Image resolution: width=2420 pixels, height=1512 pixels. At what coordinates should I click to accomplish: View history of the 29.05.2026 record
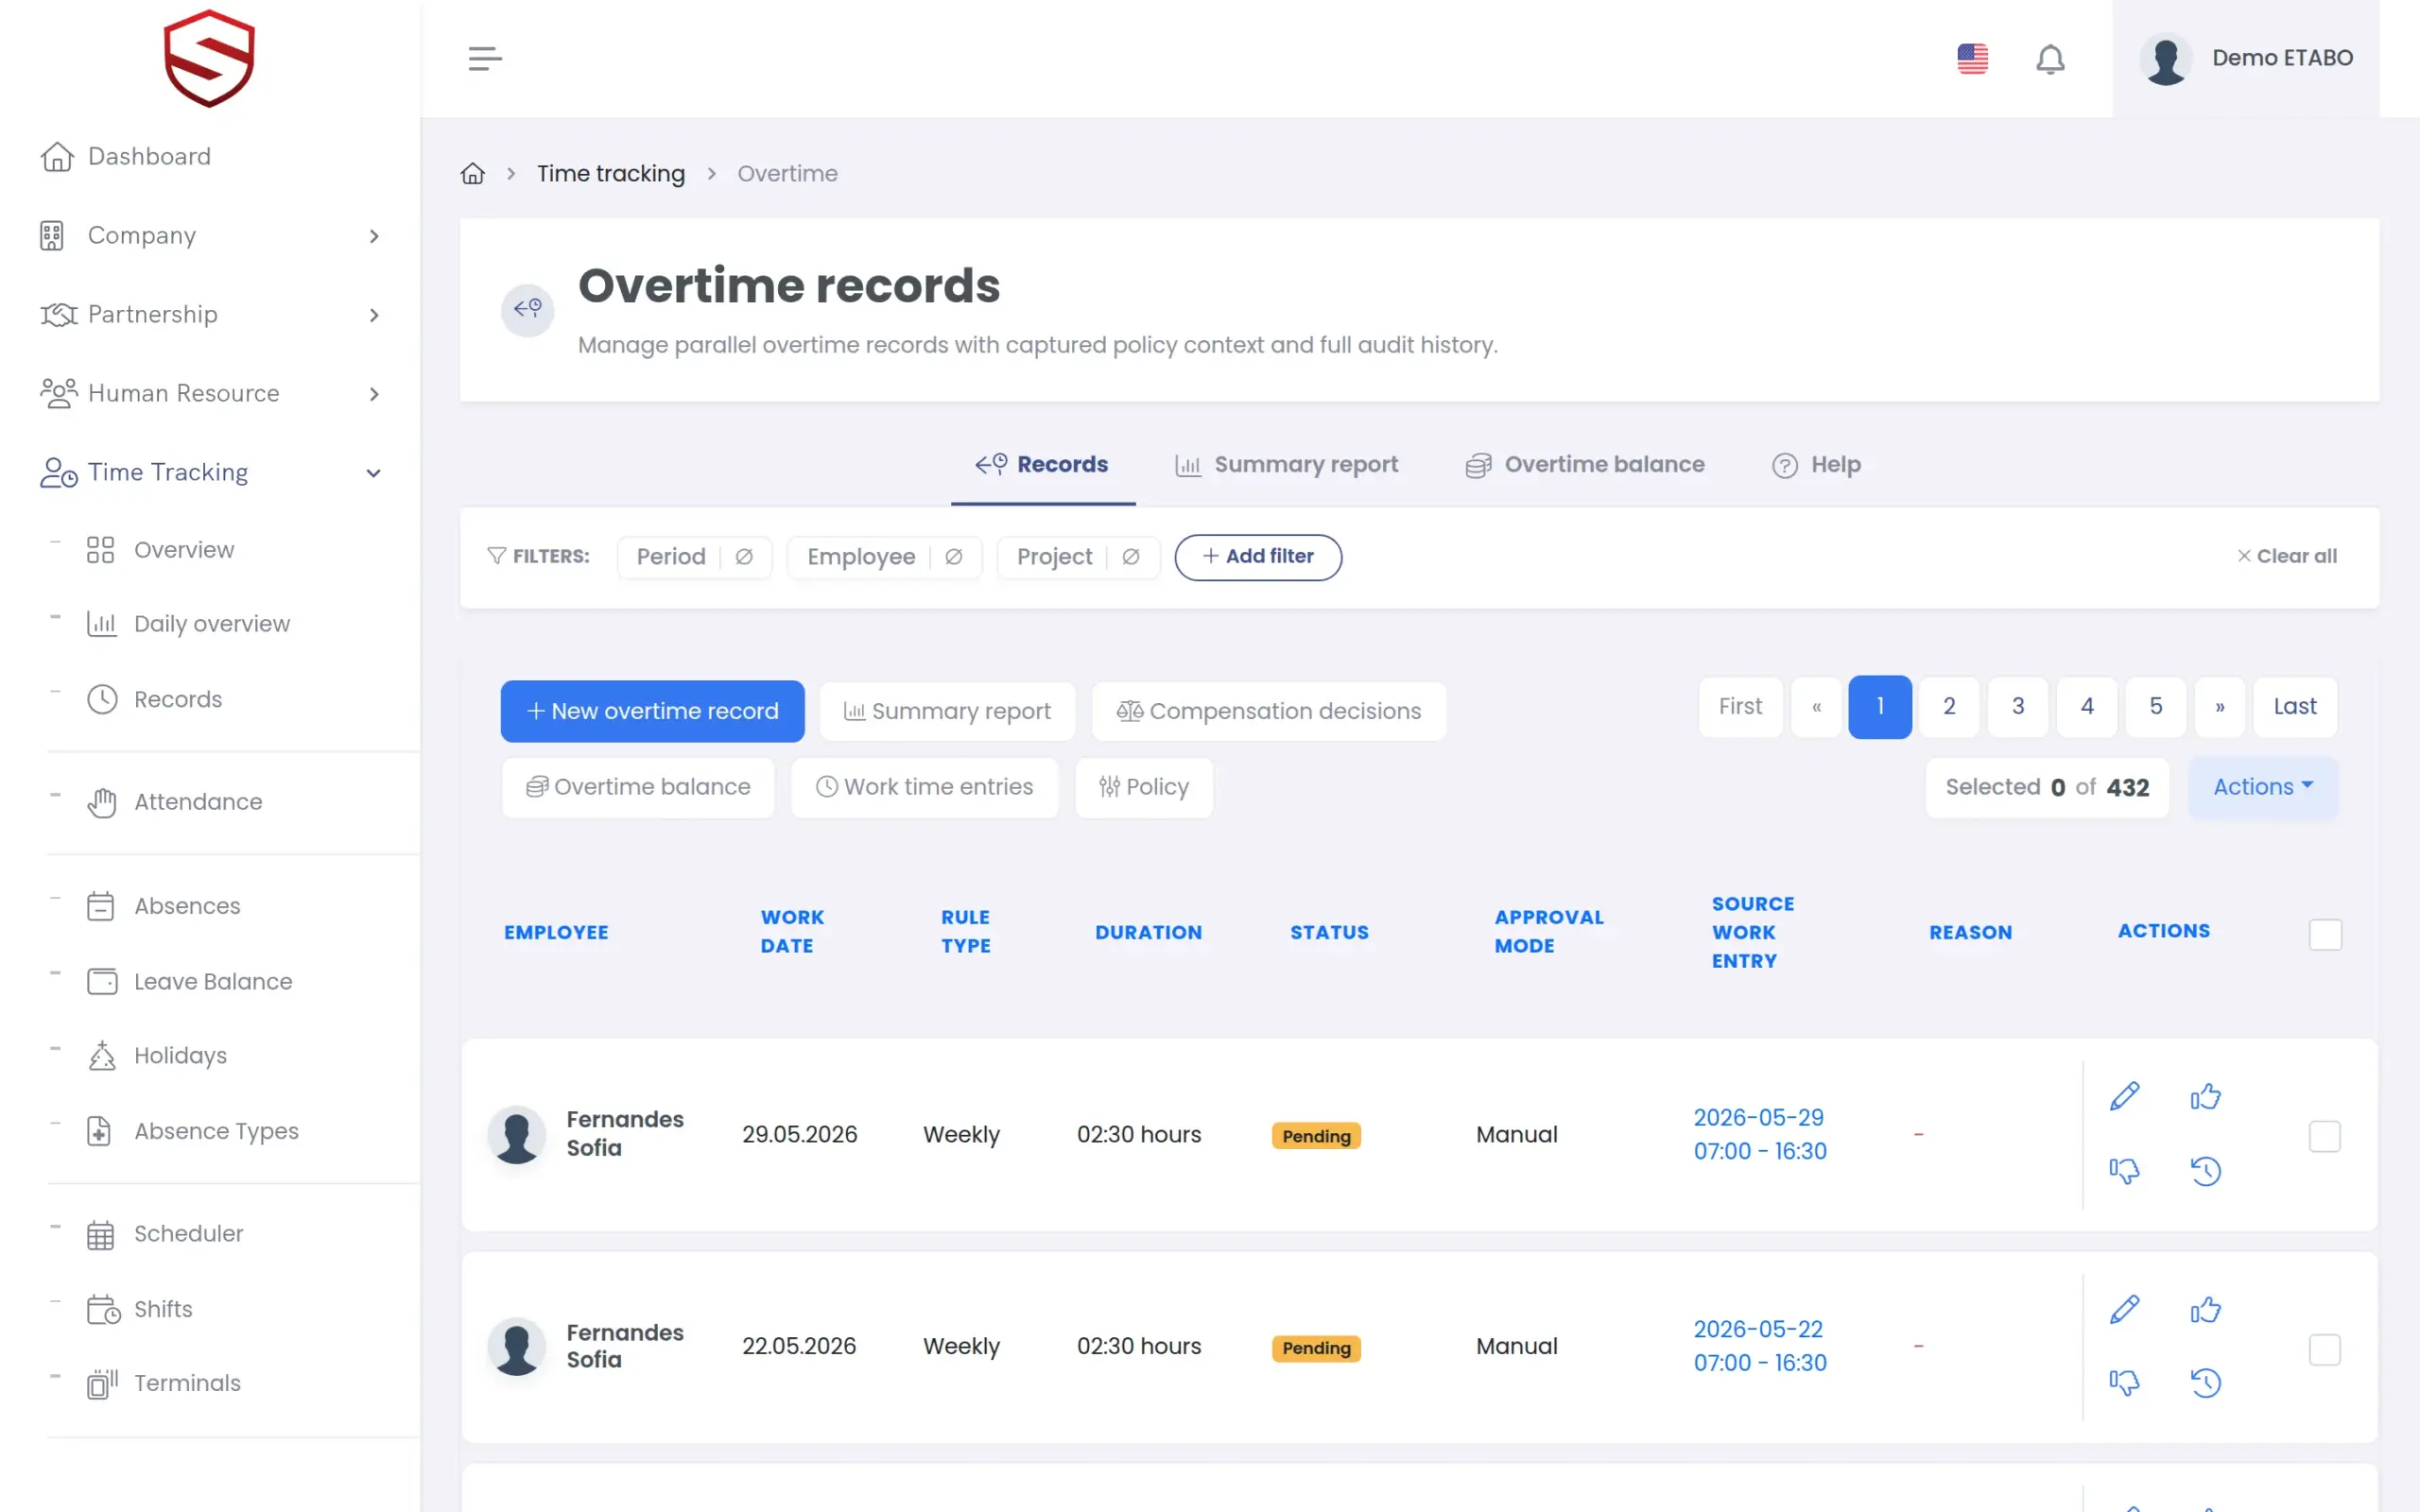point(2205,1171)
